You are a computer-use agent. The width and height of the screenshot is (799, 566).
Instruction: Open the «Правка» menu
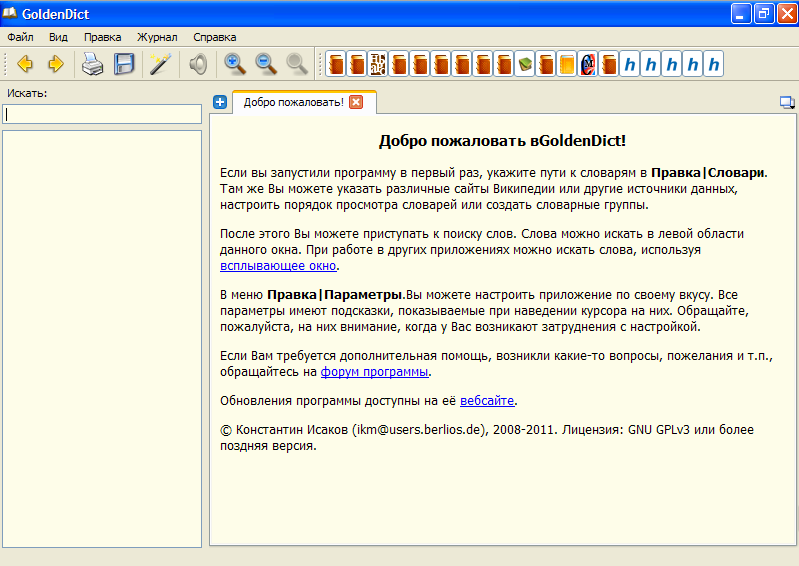click(x=102, y=36)
